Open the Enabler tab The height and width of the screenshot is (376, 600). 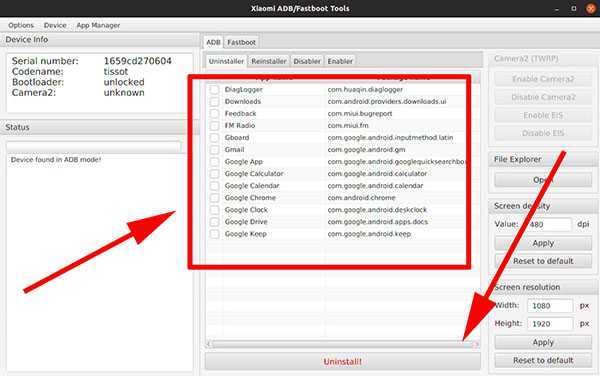340,61
